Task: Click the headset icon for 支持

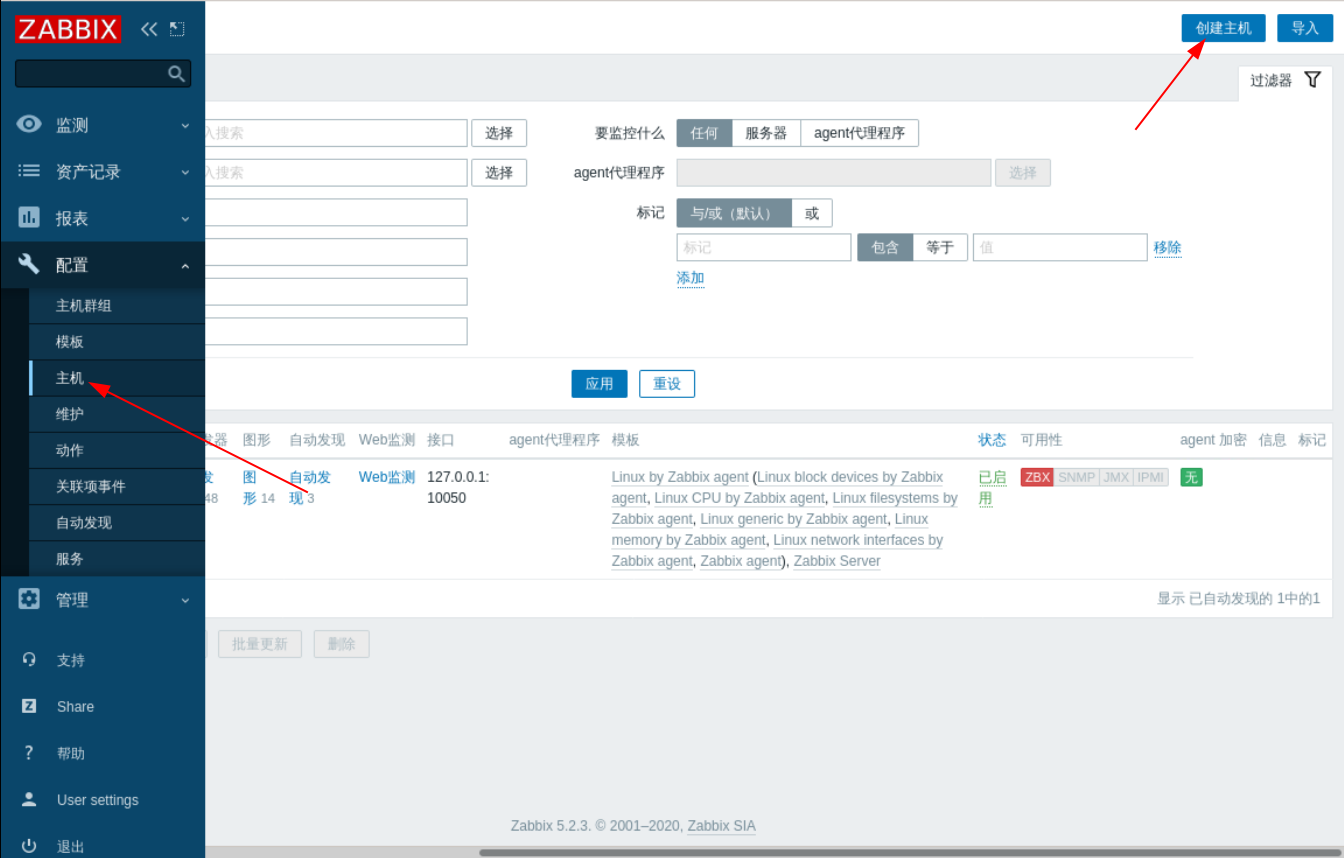Action: click(x=29, y=659)
